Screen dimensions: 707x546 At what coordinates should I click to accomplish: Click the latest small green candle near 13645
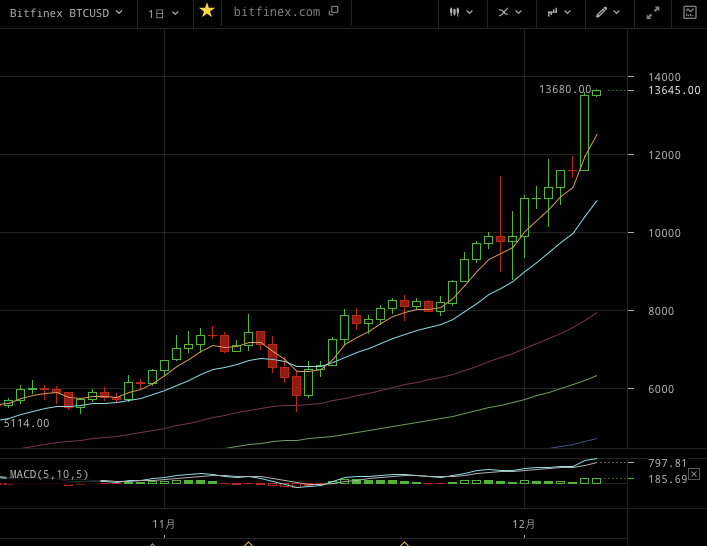pos(597,93)
